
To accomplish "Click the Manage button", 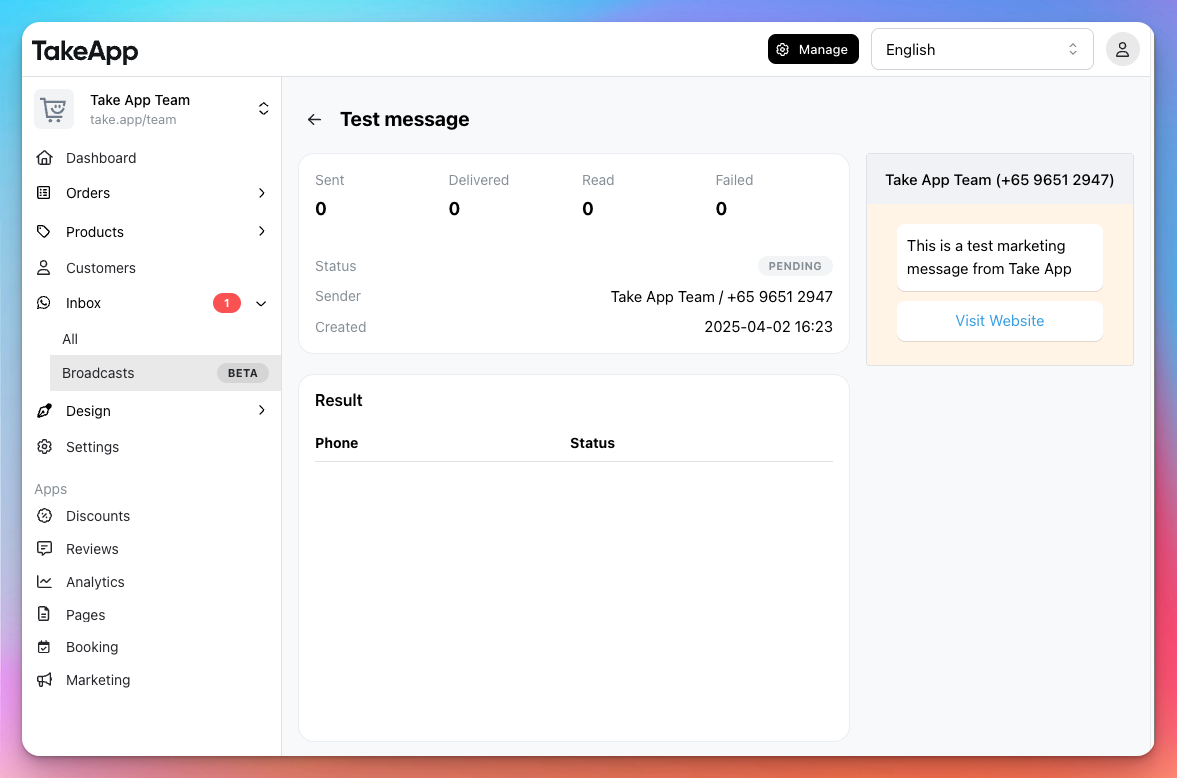I will click(x=813, y=50).
